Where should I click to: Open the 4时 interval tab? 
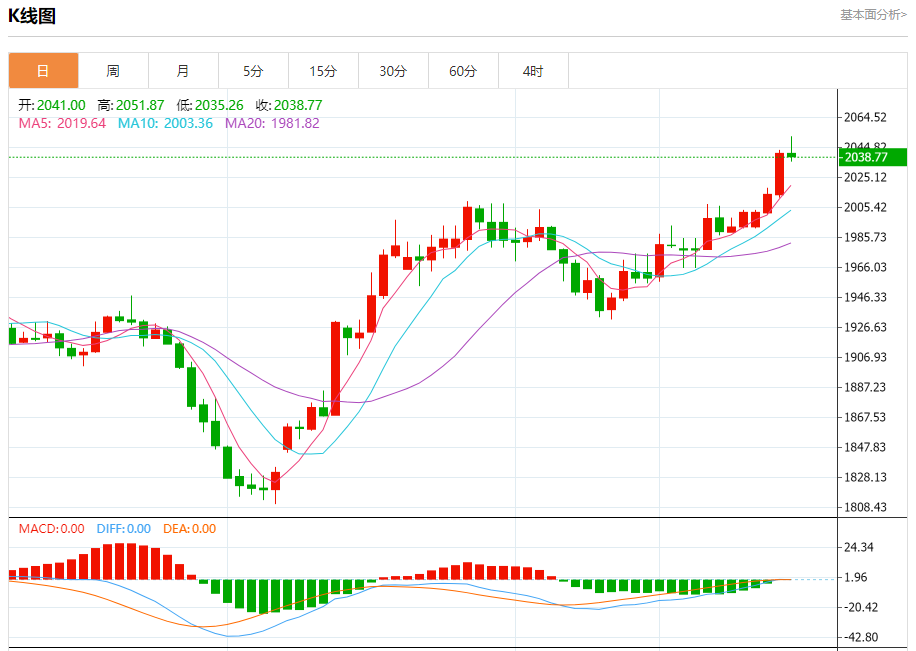(x=533, y=71)
